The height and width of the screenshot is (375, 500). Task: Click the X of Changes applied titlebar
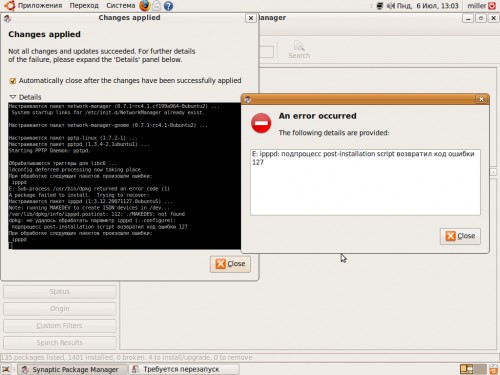coord(251,18)
